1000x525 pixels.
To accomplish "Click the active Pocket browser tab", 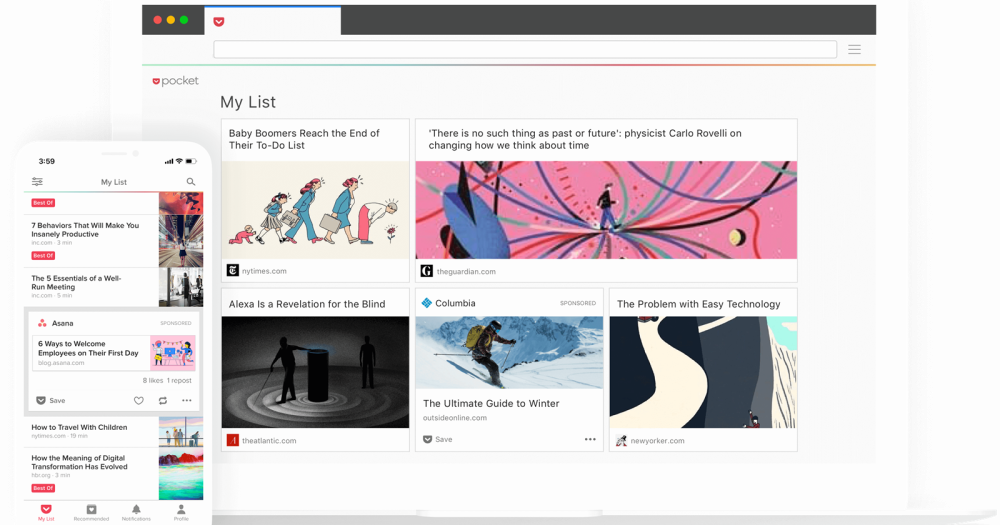I will pyautogui.click(x=272, y=21).
